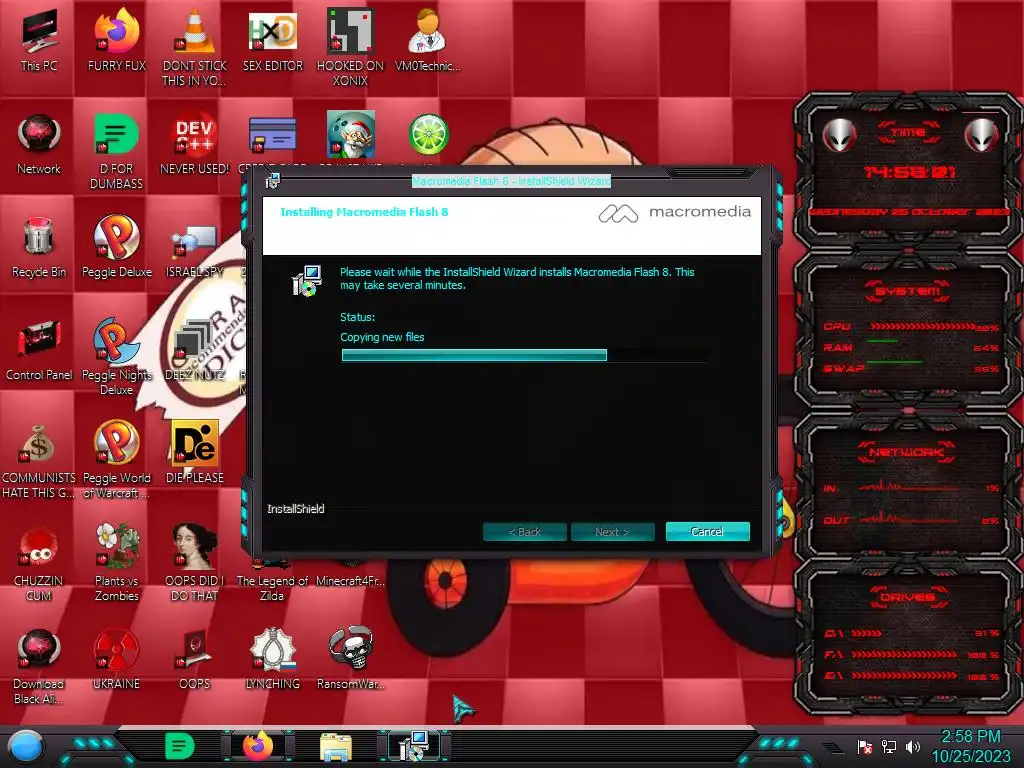Open the Action Center flag tray icon

point(865,747)
